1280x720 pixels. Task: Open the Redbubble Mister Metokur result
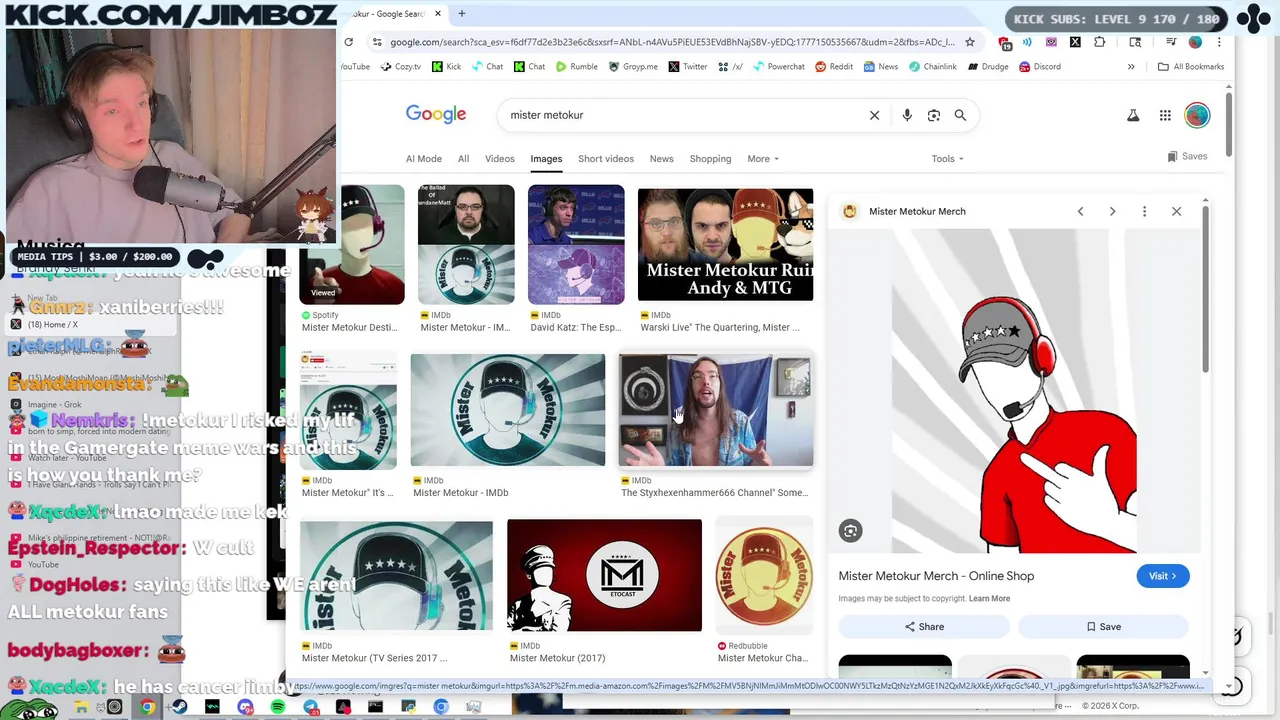[763, 575]
